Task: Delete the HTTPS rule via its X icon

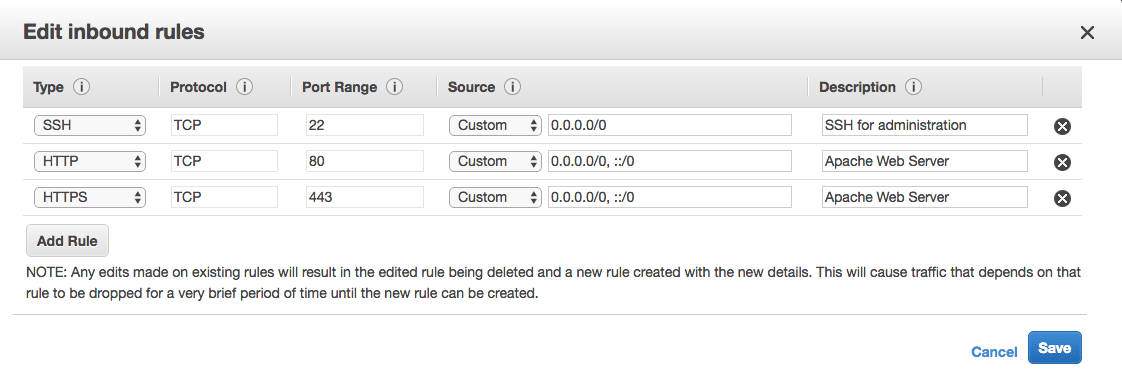Action: pos(1063,198)
